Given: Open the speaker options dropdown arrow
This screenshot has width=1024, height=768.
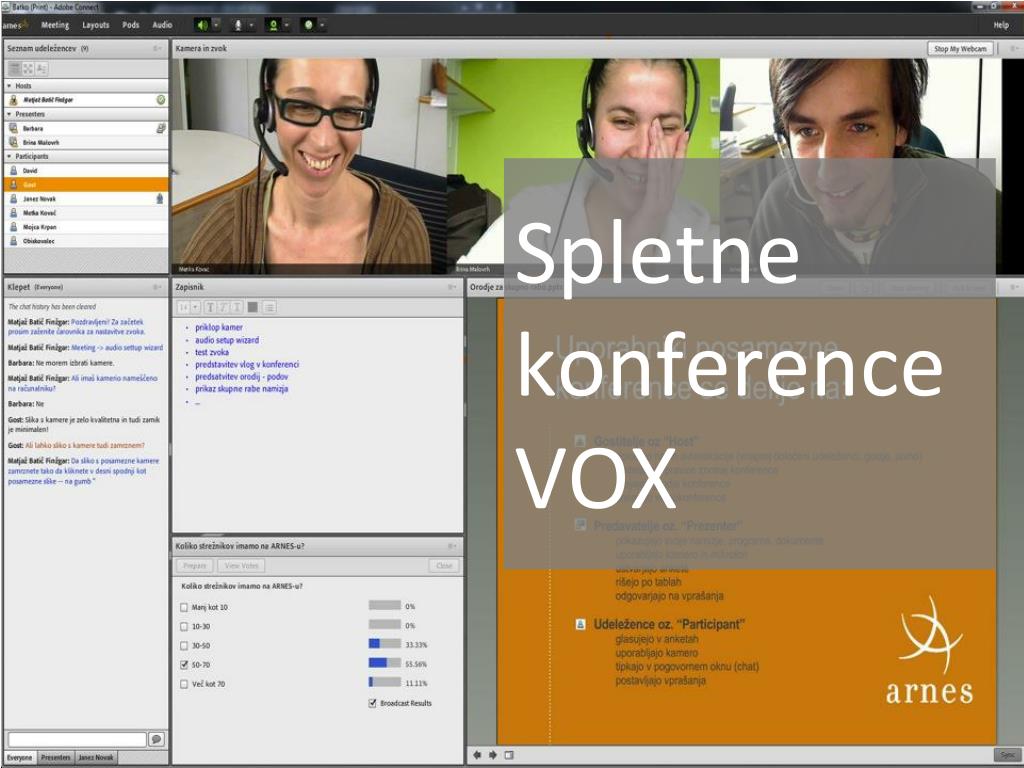Looking at the screenshot, I should pyautogui.click(x=216, y=25).
